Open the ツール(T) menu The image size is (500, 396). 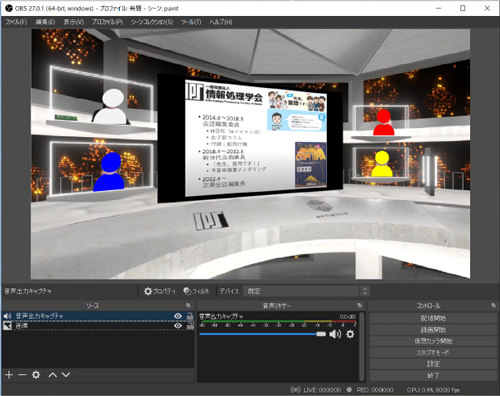pos(191,22)
